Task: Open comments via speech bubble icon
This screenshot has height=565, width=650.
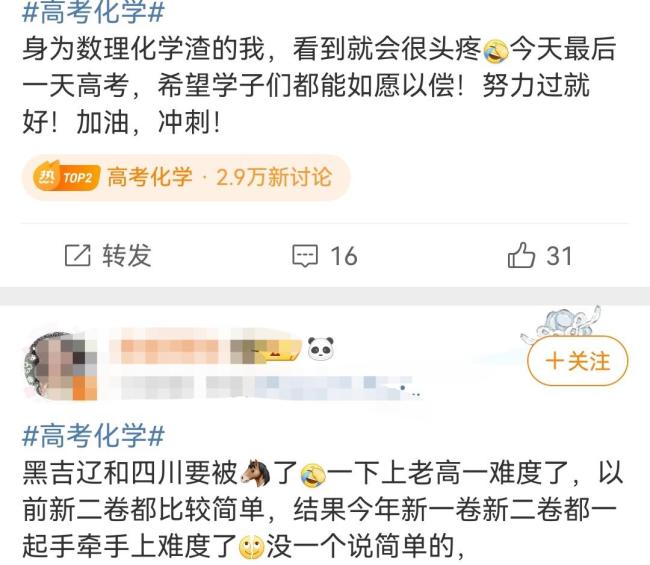Action: coord(305,256)
